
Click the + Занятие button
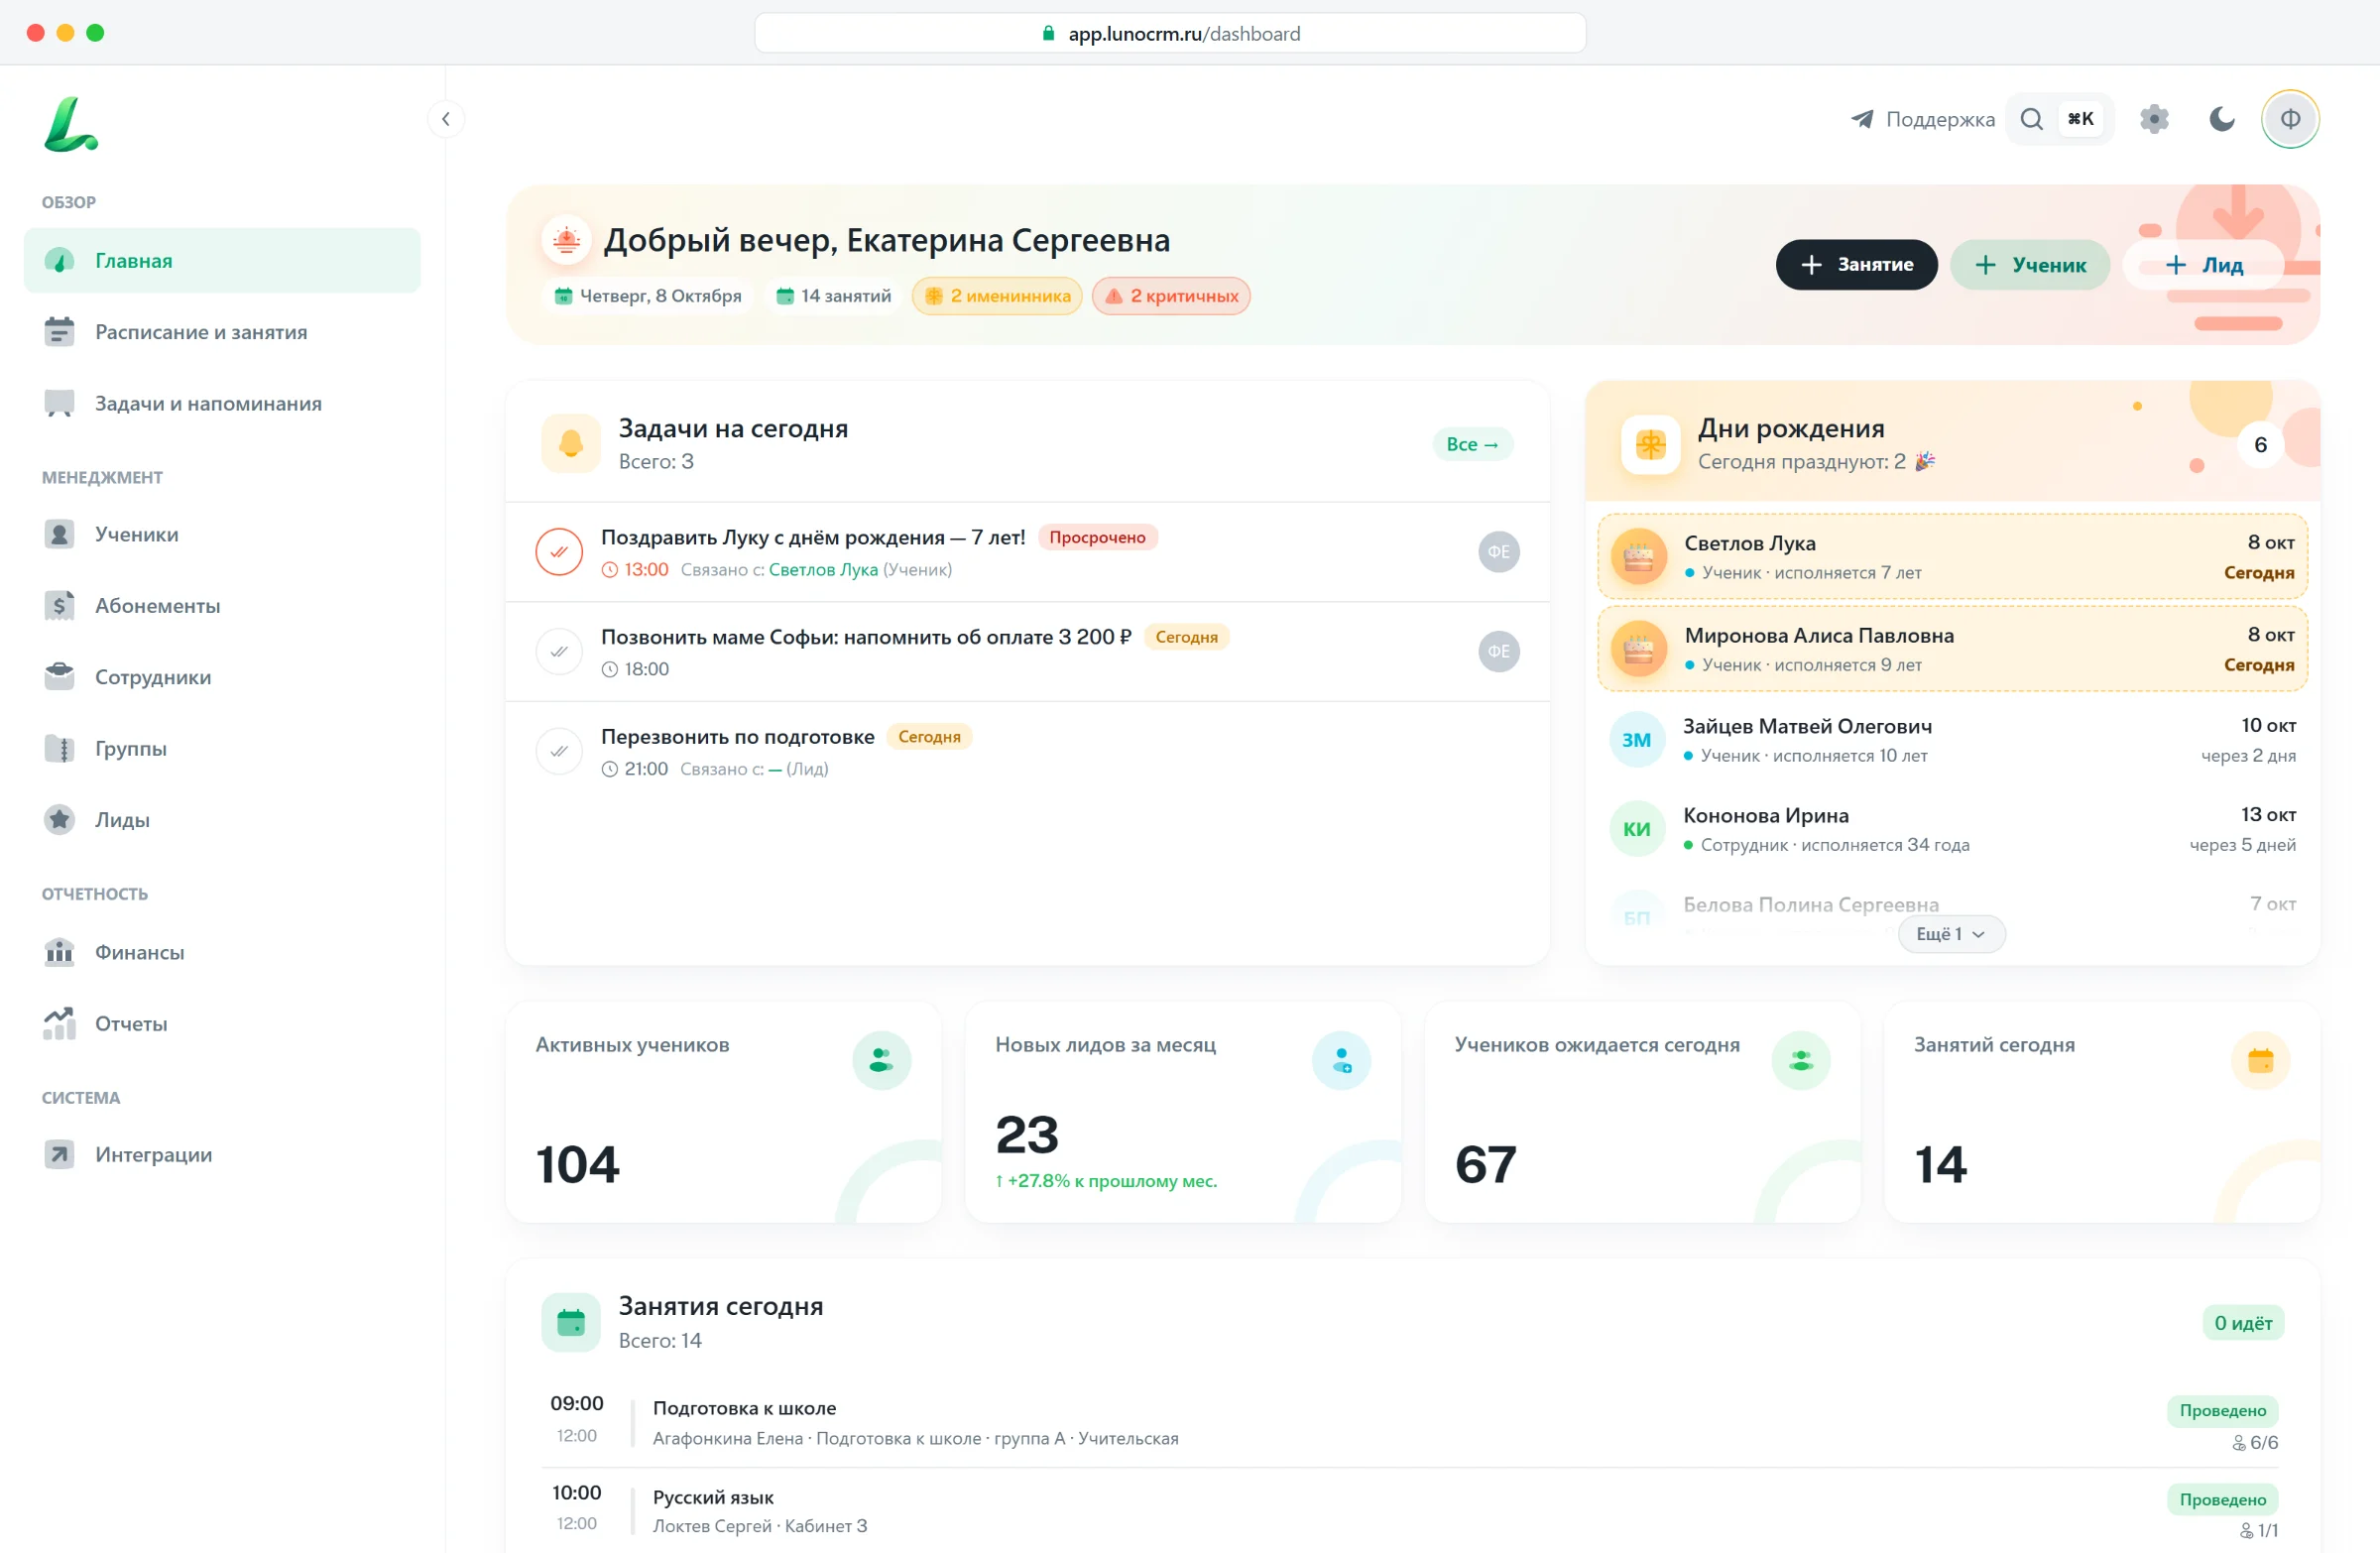click(x=1856, y=264)
